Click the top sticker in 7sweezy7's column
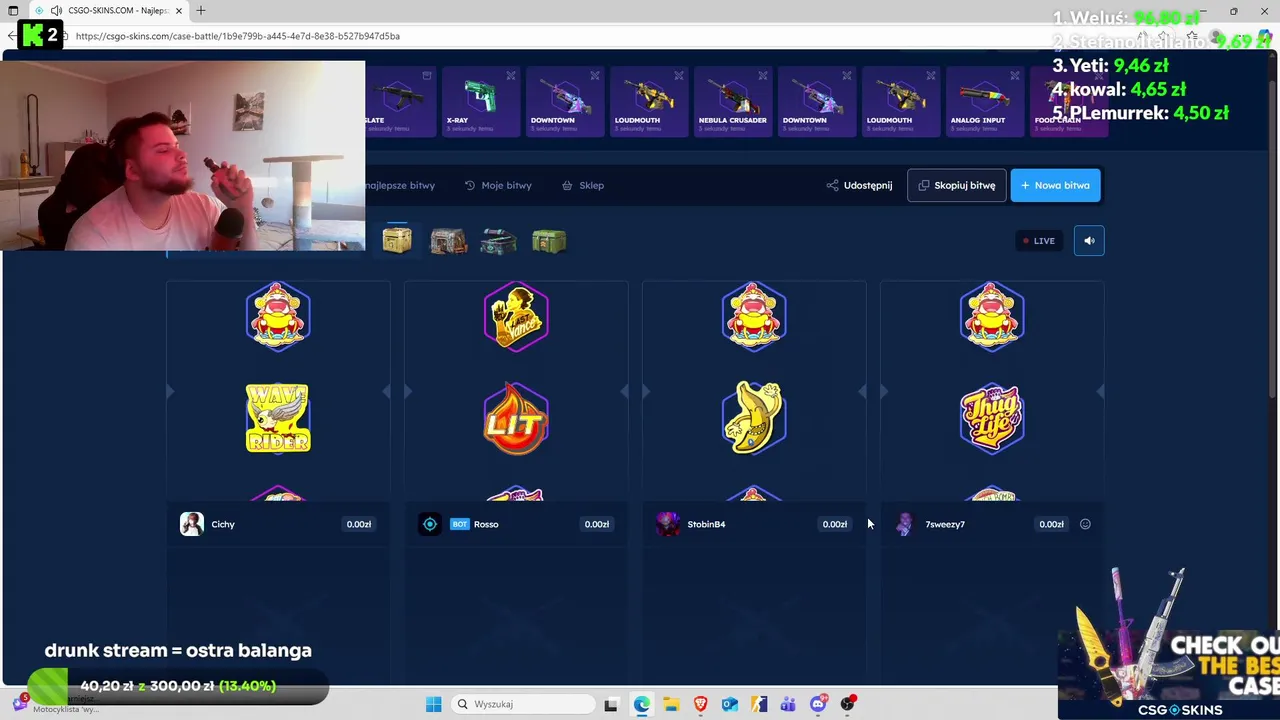 tap(992, 316)
